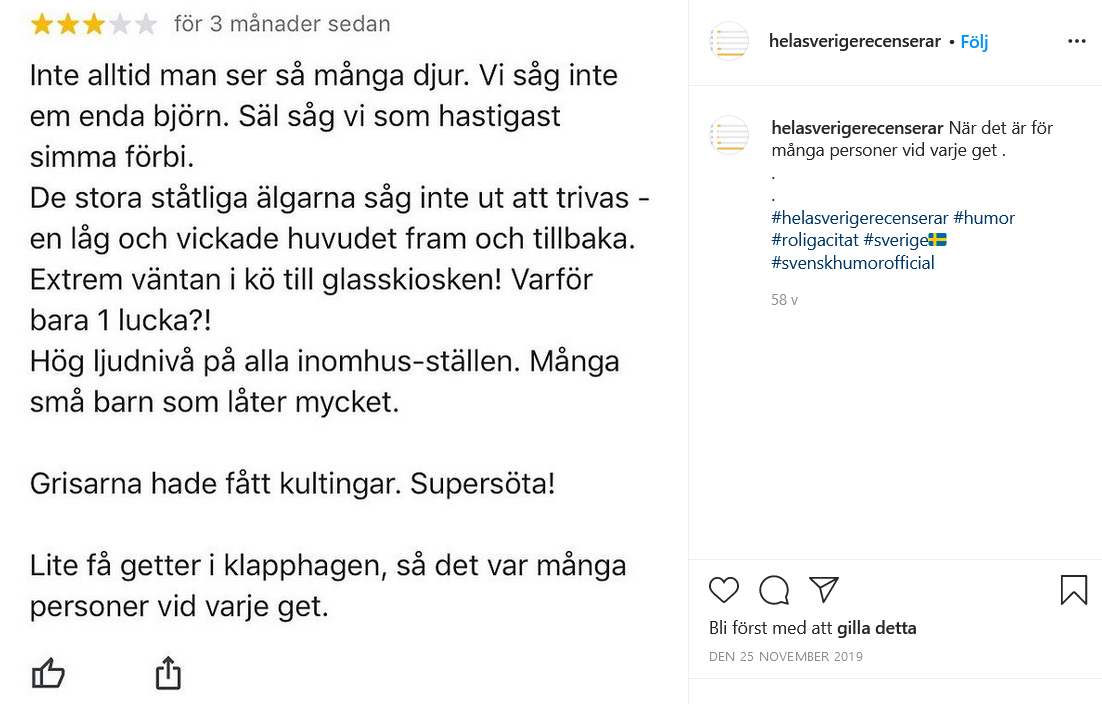
Task: Open the #roligacitat hashtag
Action: click(815, 240)
